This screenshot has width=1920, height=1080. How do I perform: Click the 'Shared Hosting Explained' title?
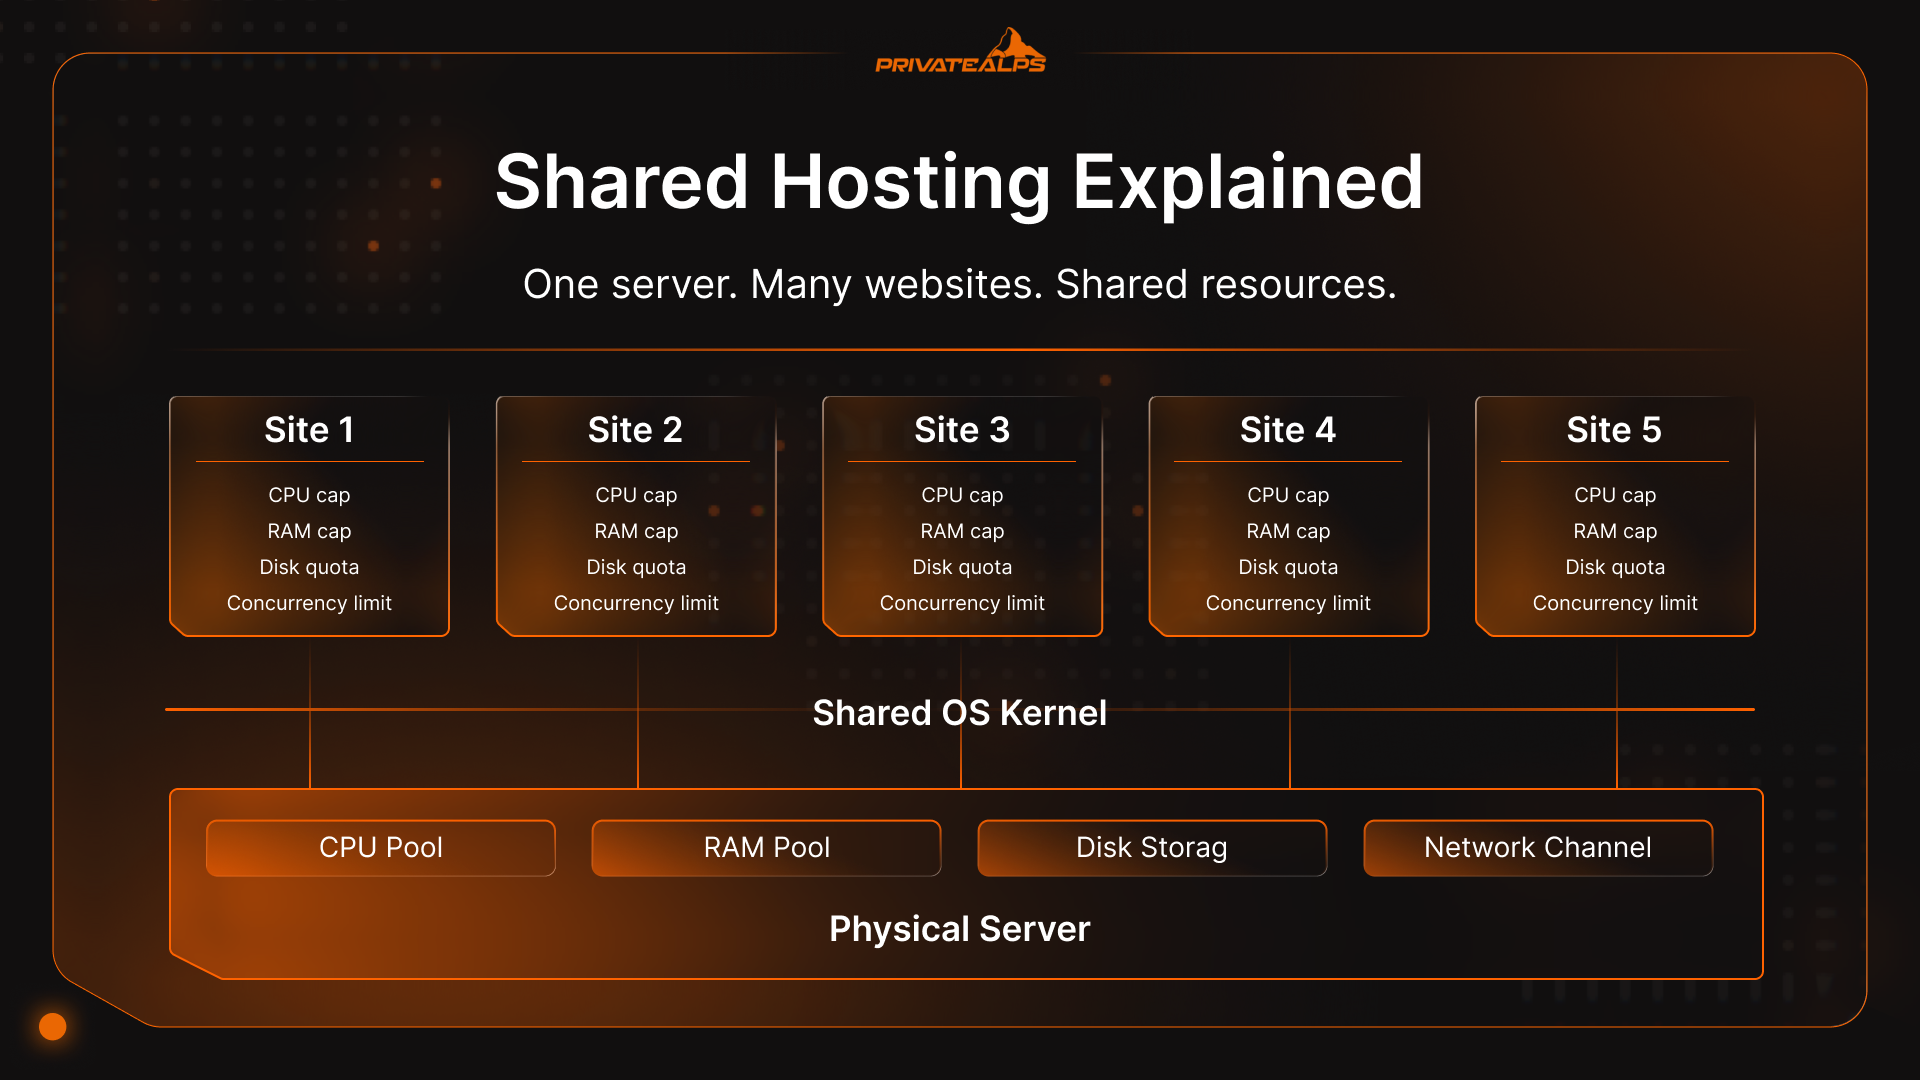pyautogui.click(x=959, y=182)
